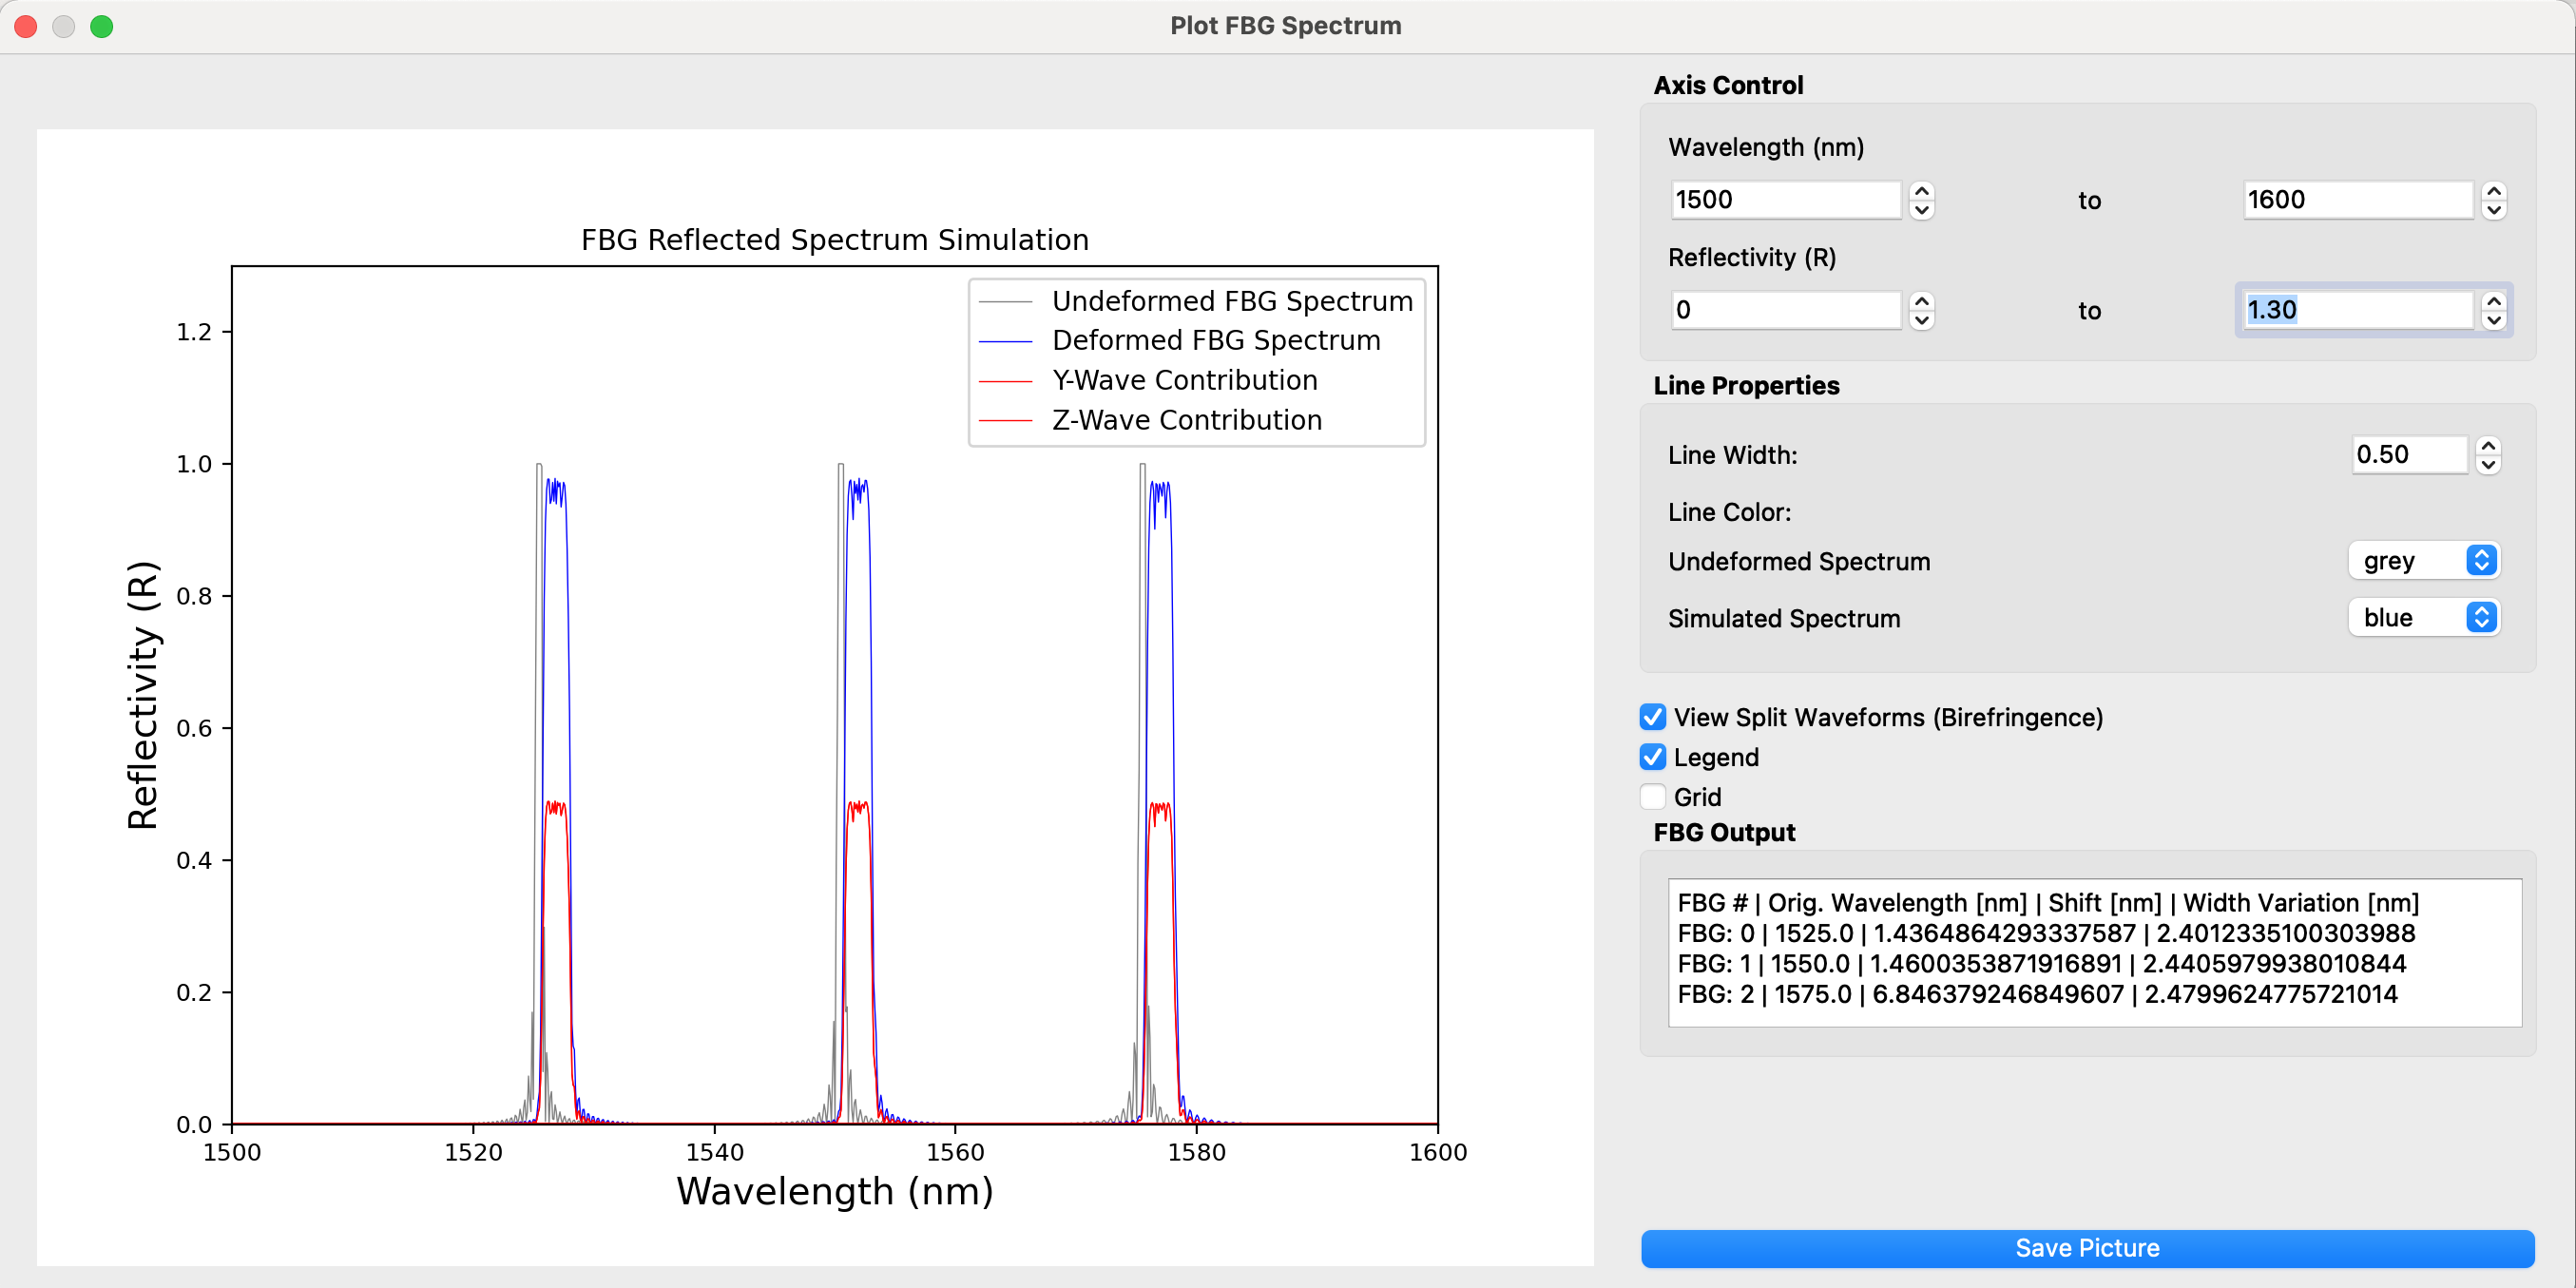Raise reflectivity maximum 1.30 stepper up
Image resolution: width=2576 pixels, height=1288 pixels.
[x=2493, y=301]
